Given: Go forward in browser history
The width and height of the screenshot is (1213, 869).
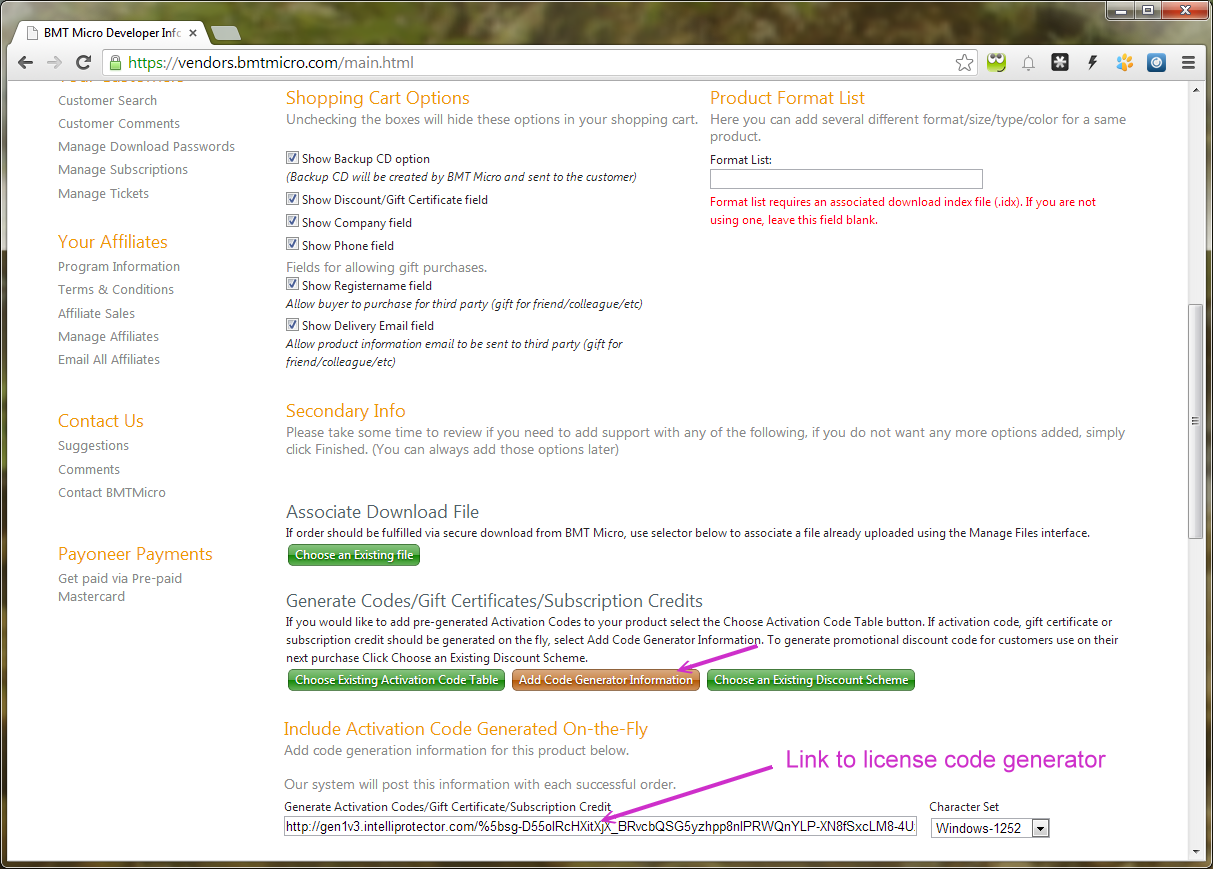Looking at the screenshot, I should [54, 63].
